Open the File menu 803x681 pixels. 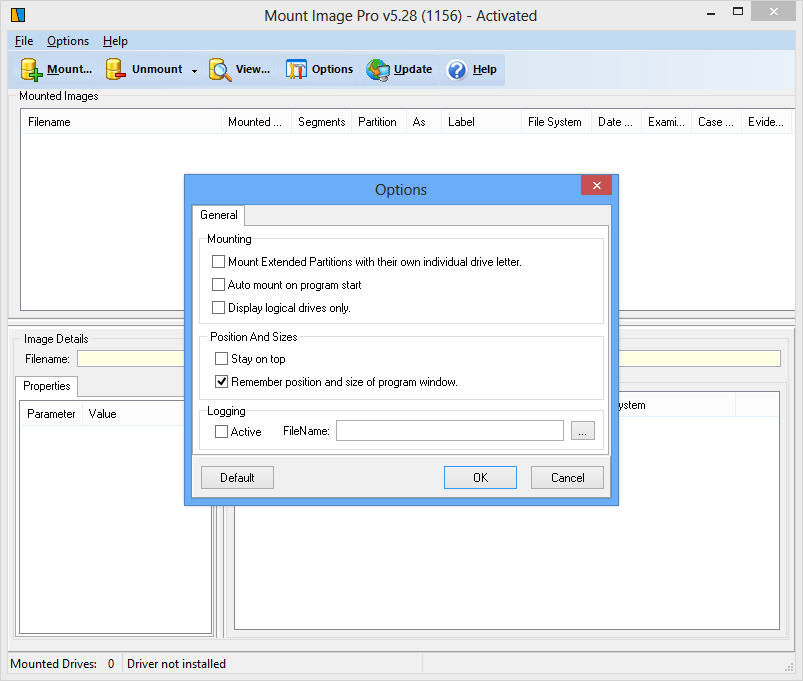[x=24, y=41]
